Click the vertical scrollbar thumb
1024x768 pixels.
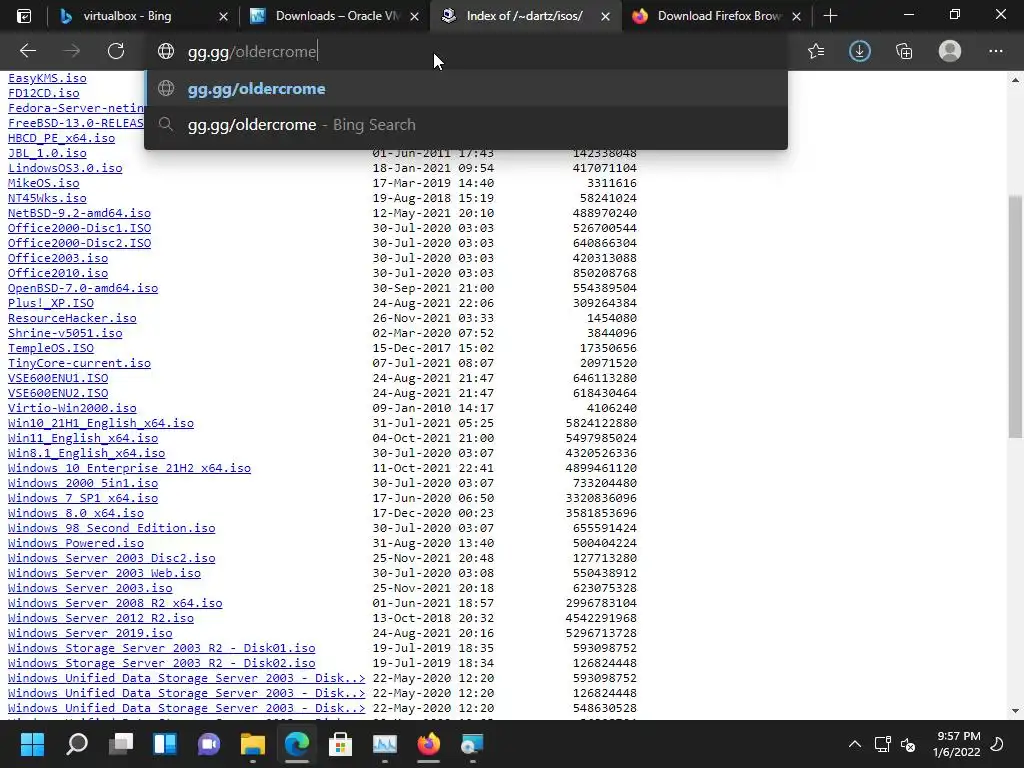[x=1015, y=317]
